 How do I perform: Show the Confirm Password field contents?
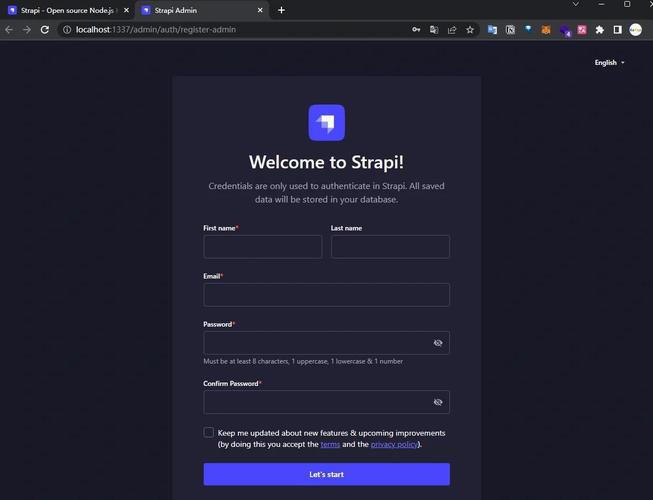(438, 402)
